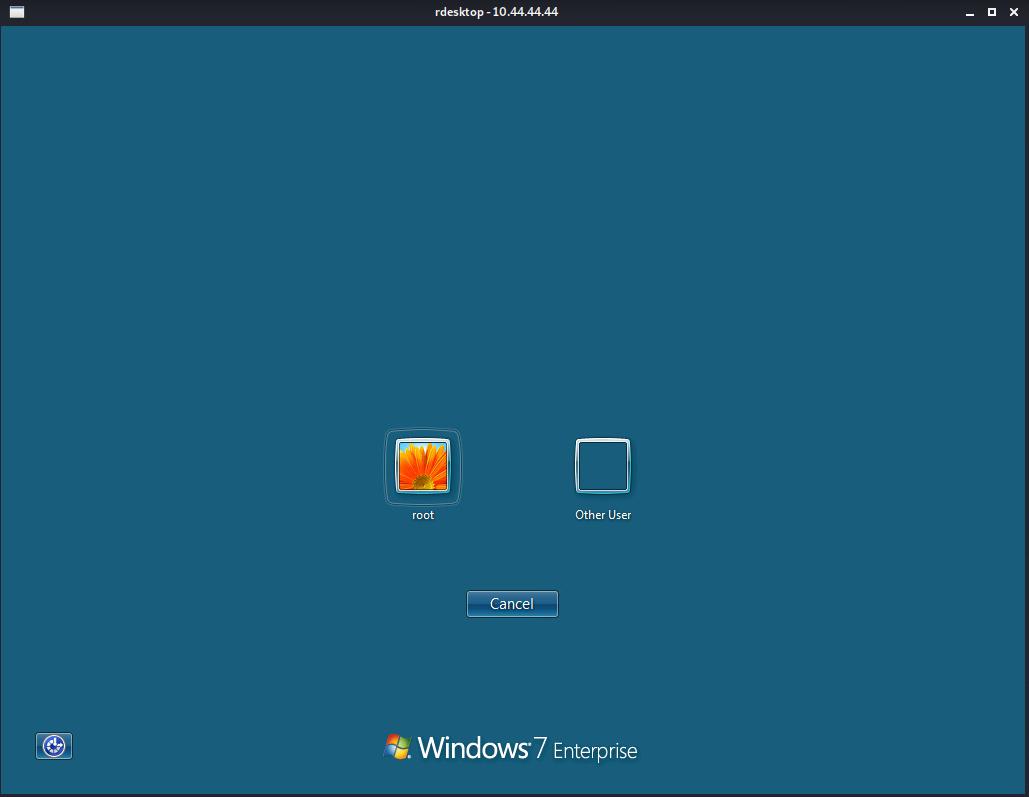
Task: Open the rdesktop window menu icon
Action: click(x=17, y=12)
